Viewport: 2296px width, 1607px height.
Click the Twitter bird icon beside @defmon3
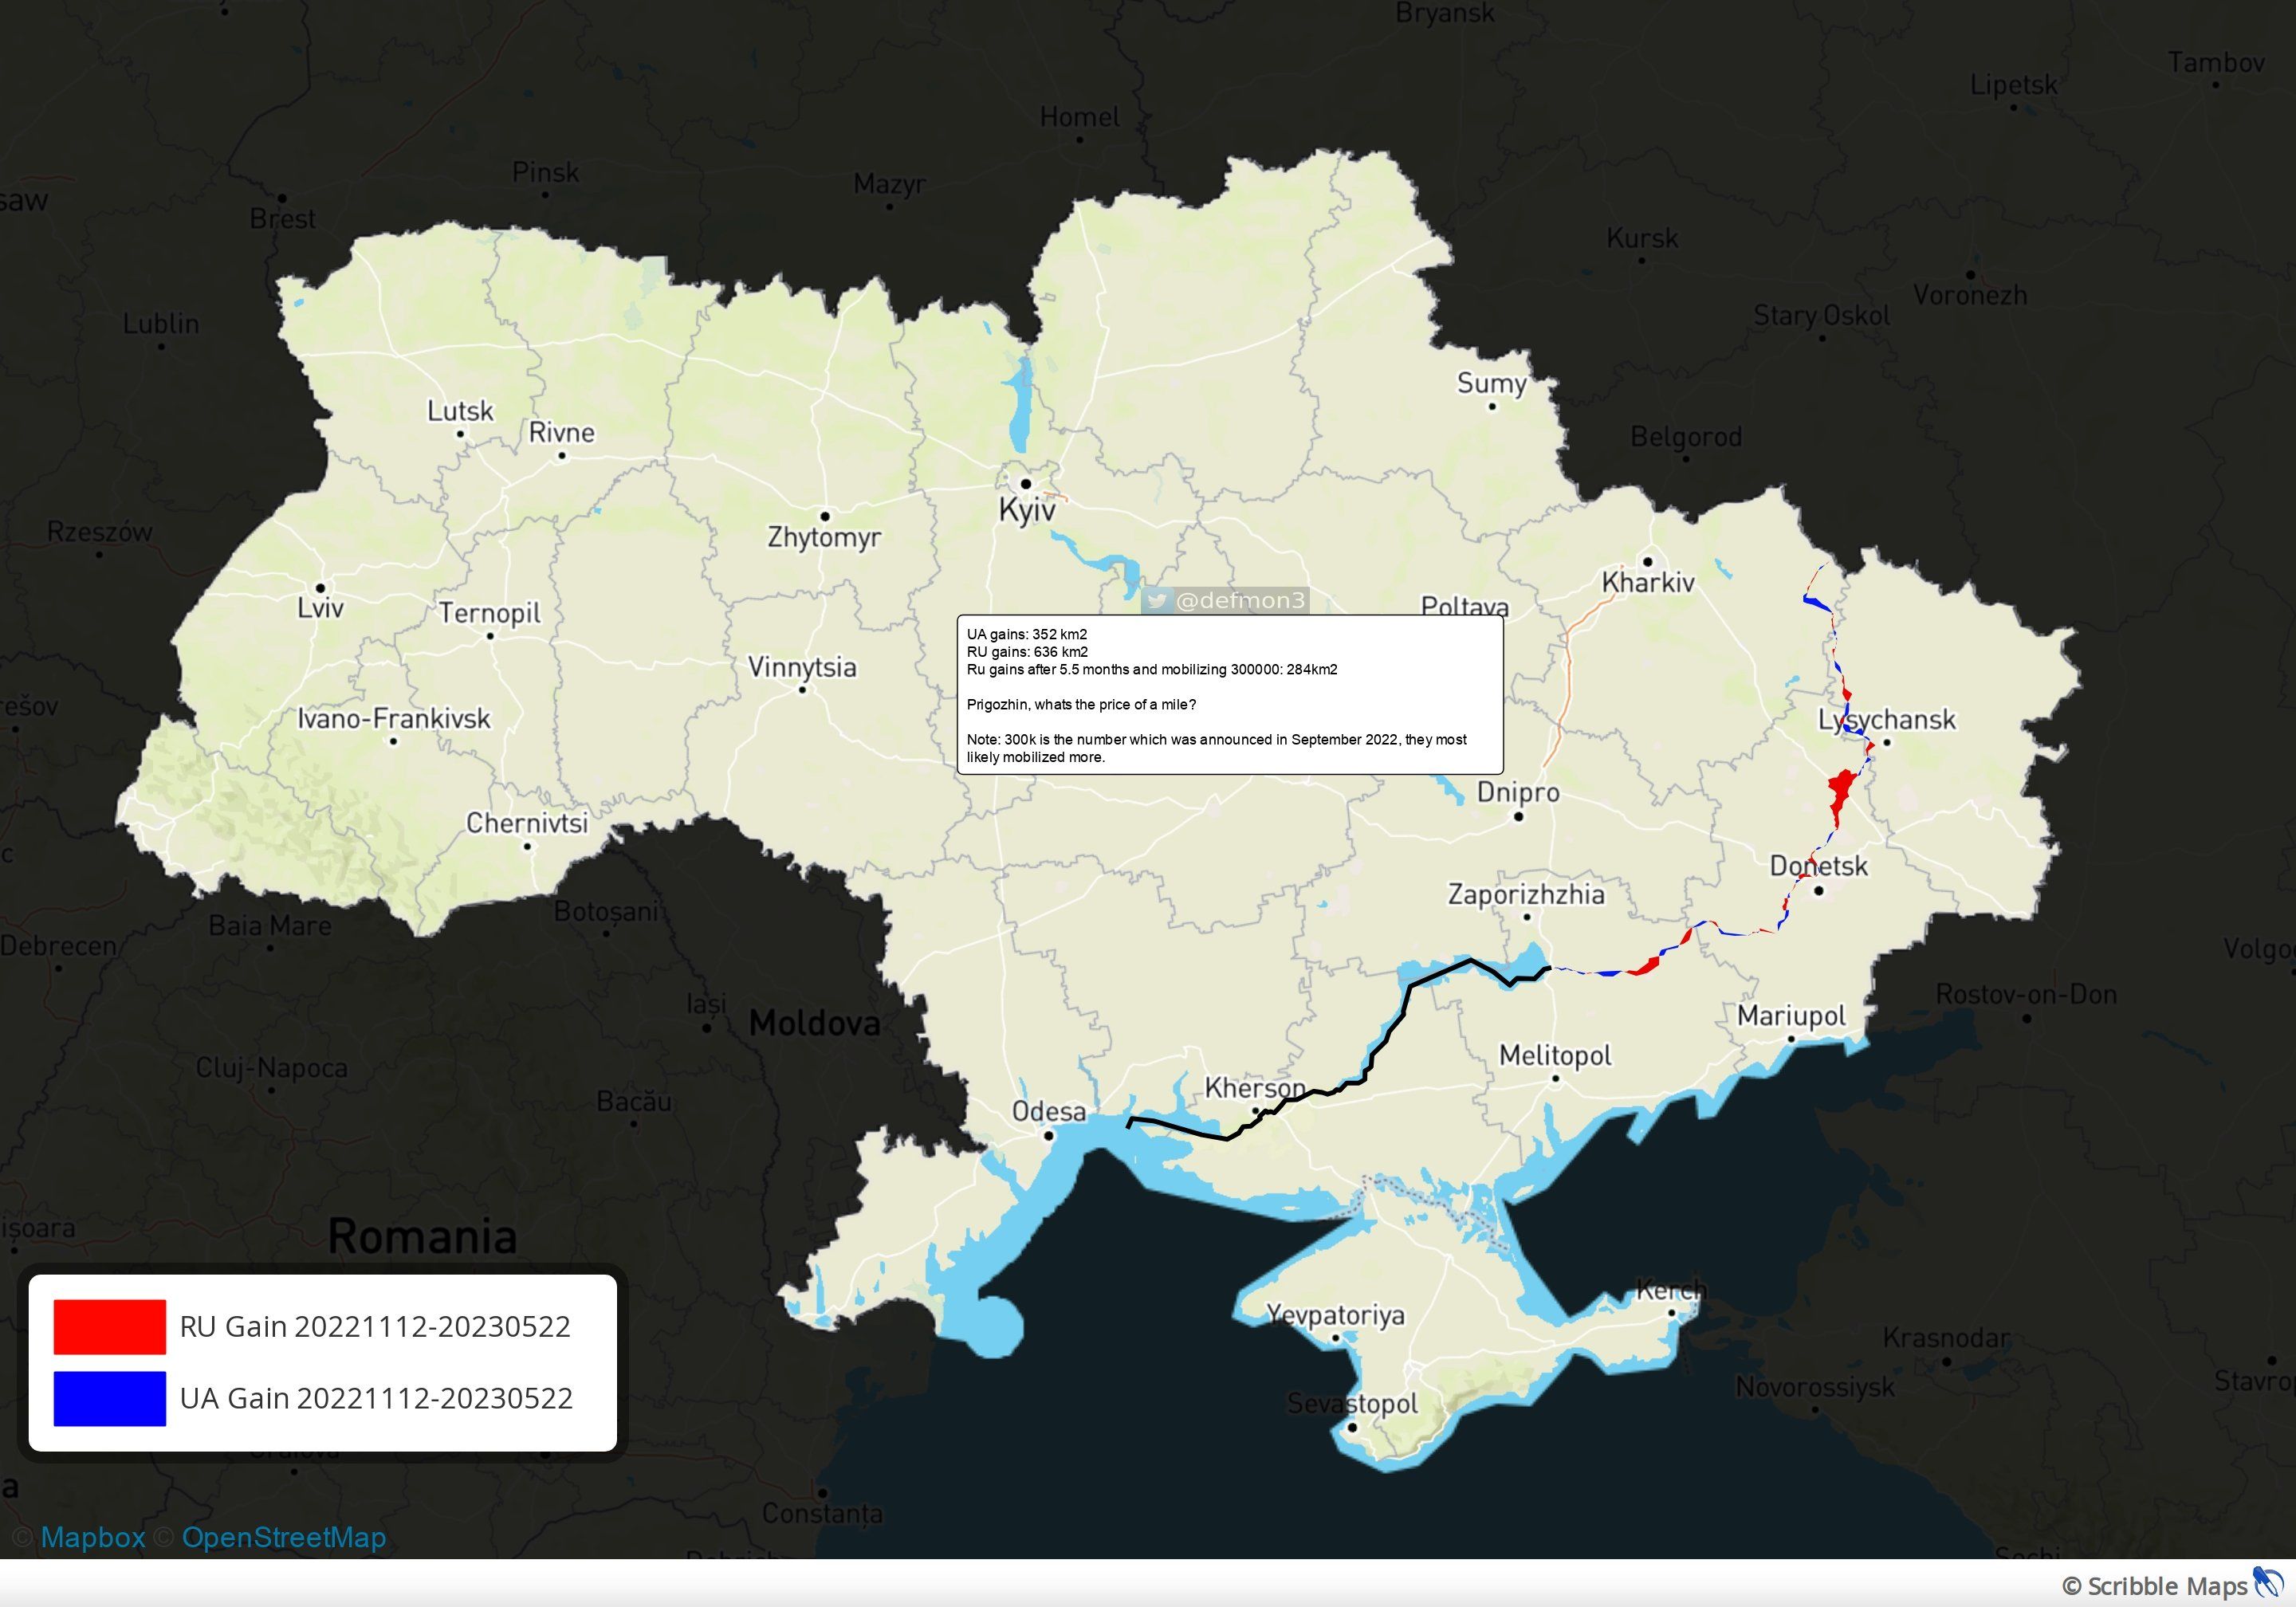1157,600
